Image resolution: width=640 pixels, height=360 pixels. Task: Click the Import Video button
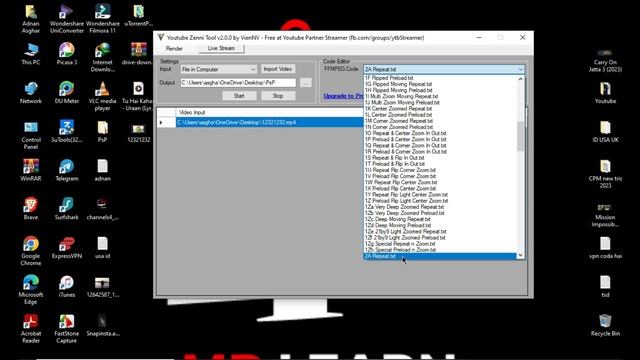pyautogui.click(x=278, y=69)
